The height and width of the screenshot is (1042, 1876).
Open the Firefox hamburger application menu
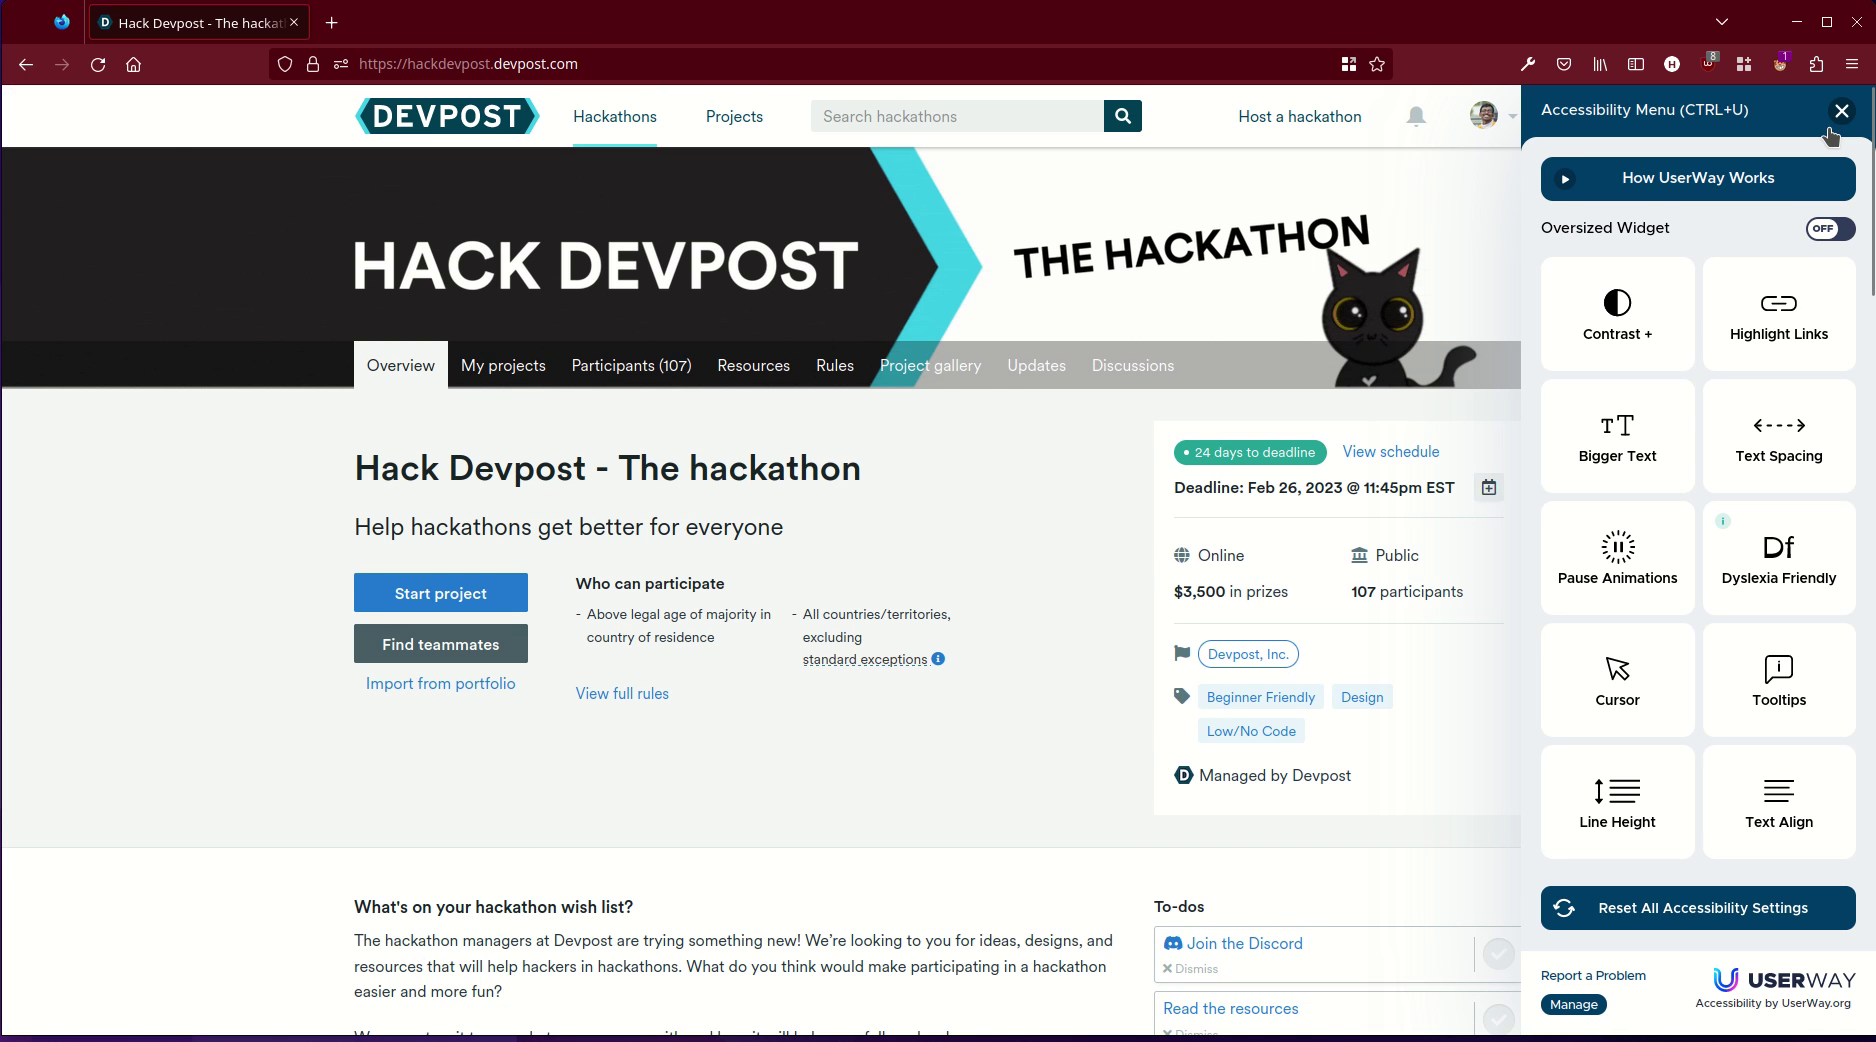(x=1851, y=64)
